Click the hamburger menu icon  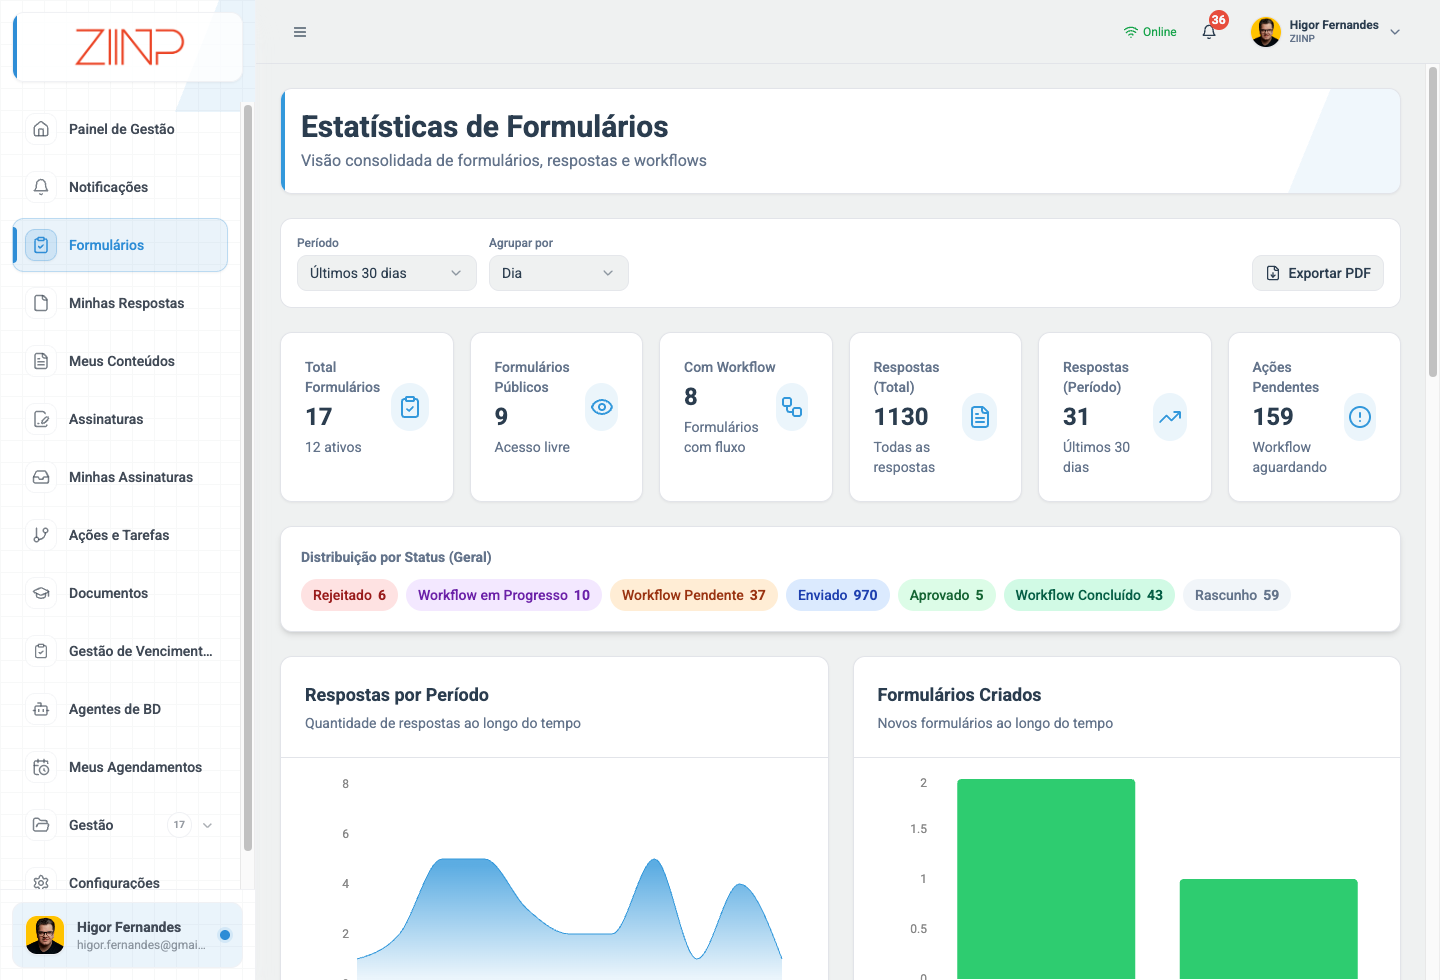[300, 32]
